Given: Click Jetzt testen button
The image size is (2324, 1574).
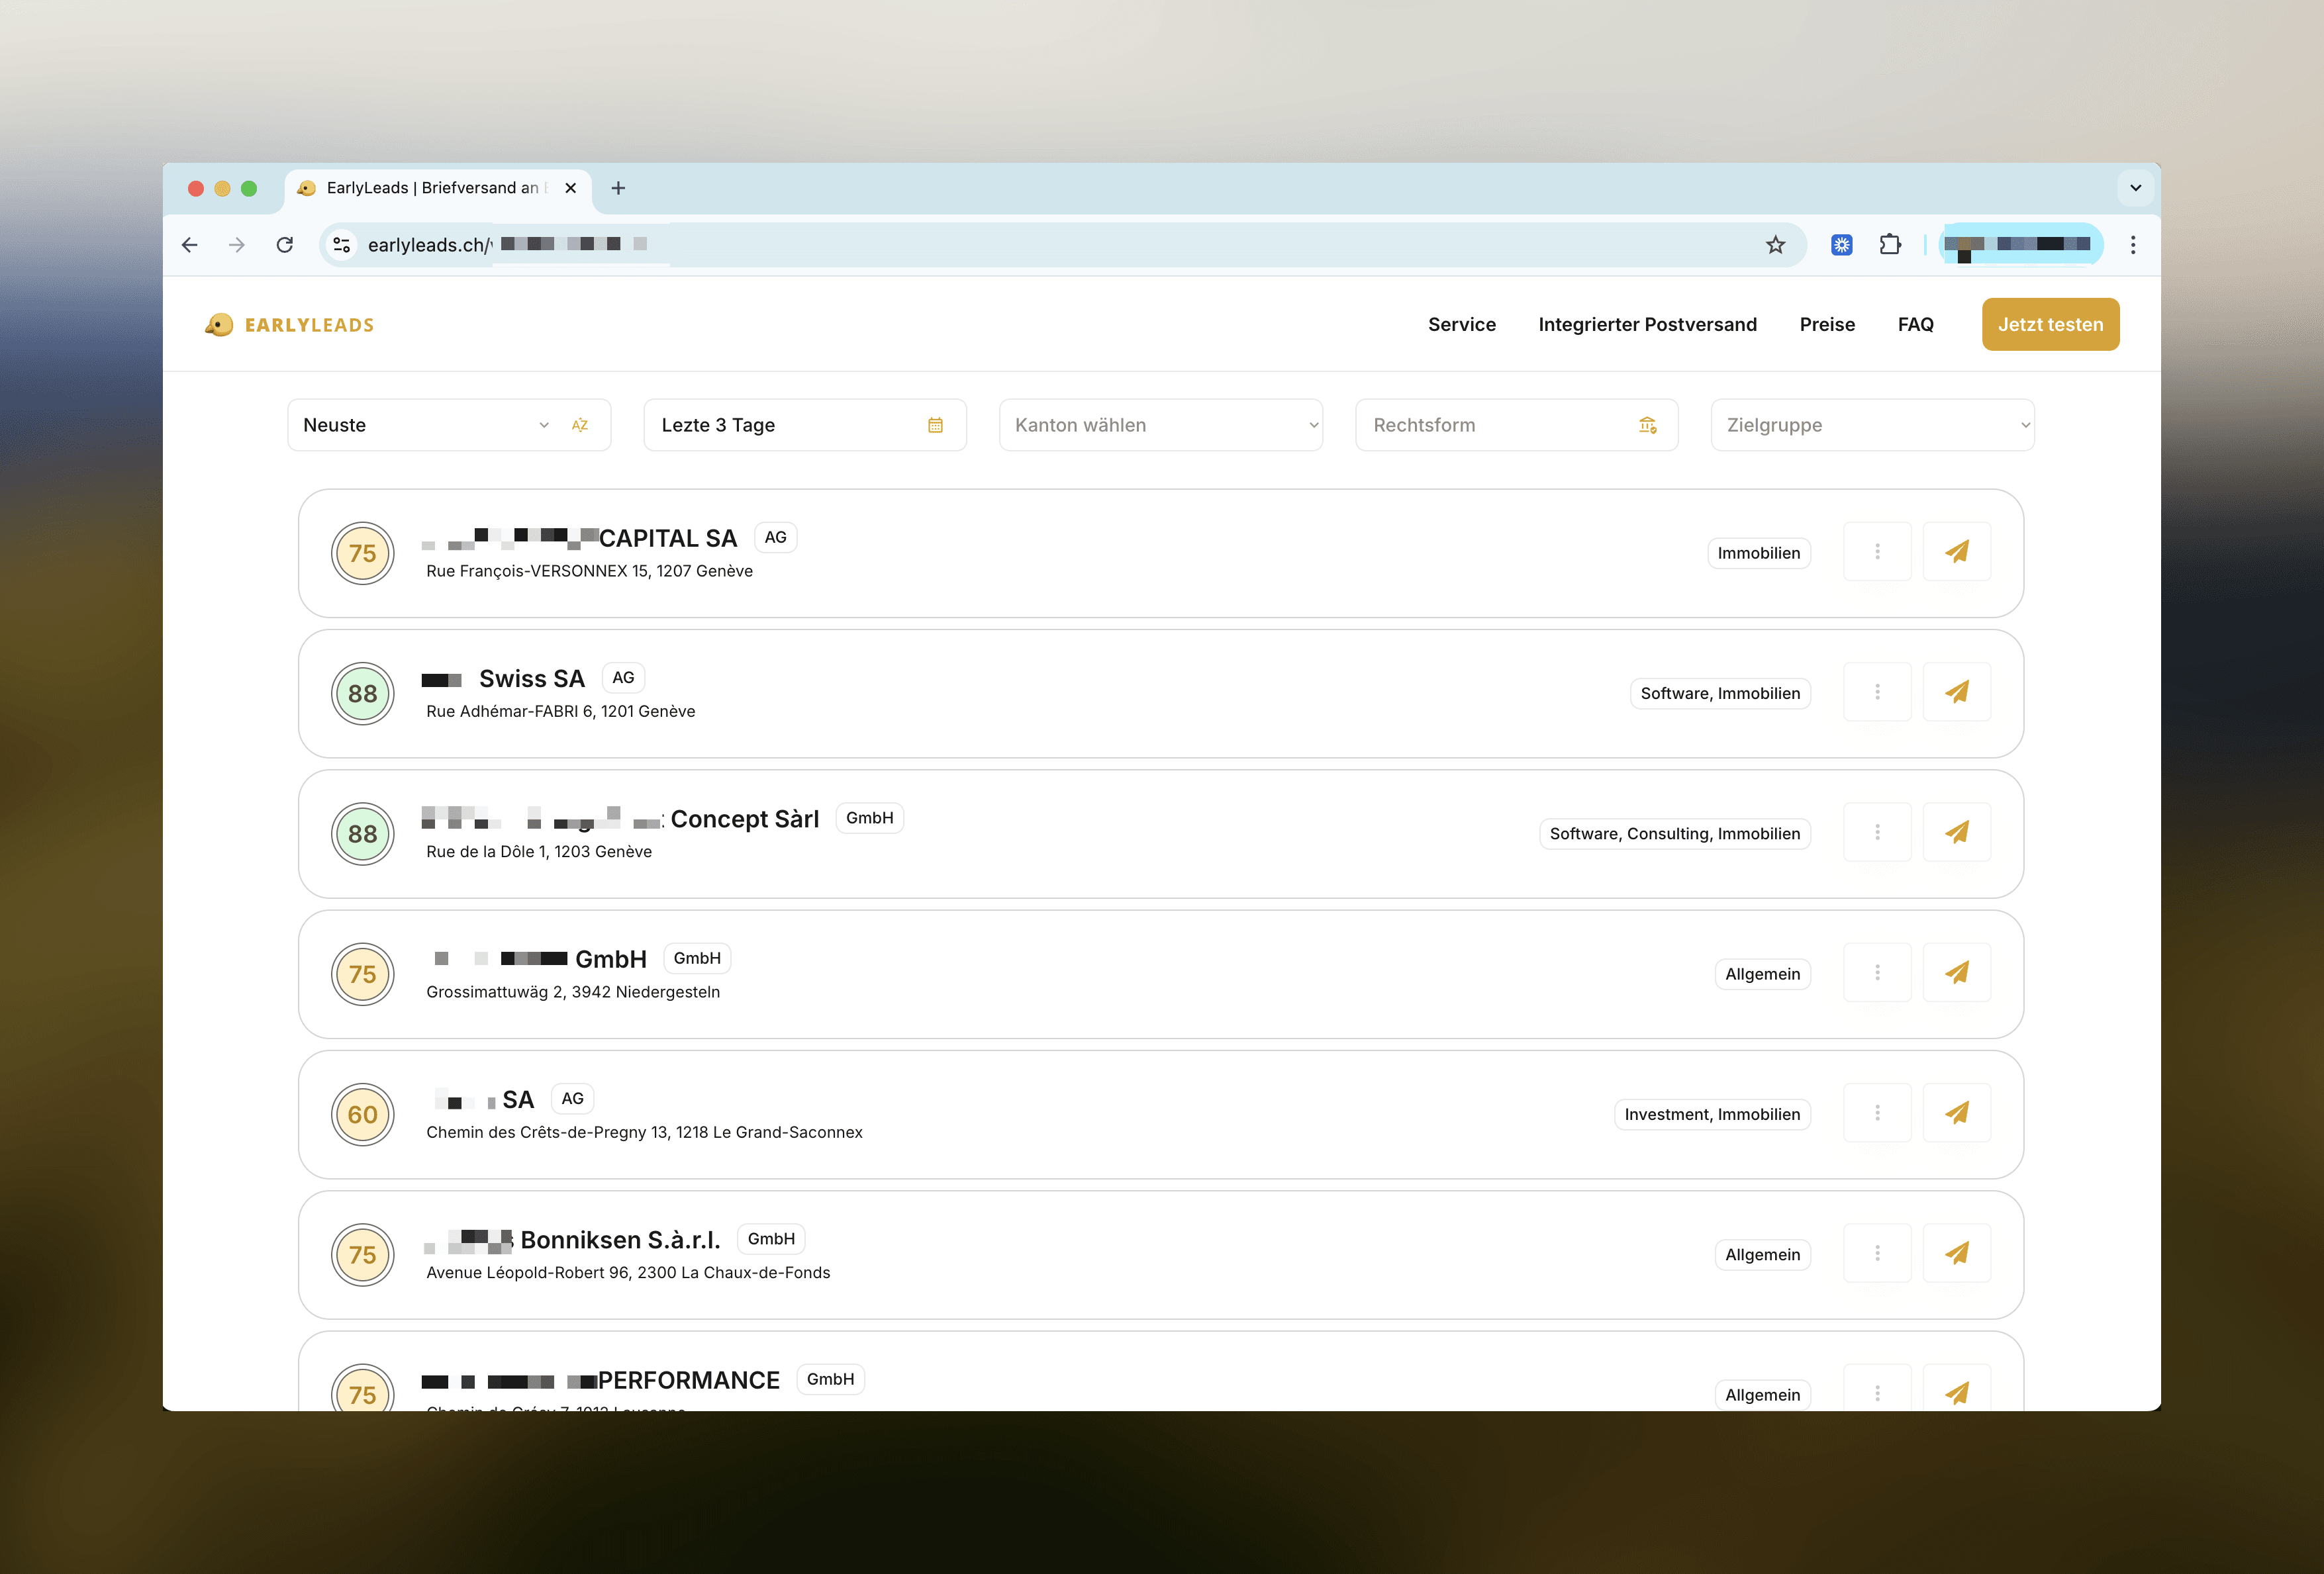Looking at the screenshot, I should (2049, 324).
